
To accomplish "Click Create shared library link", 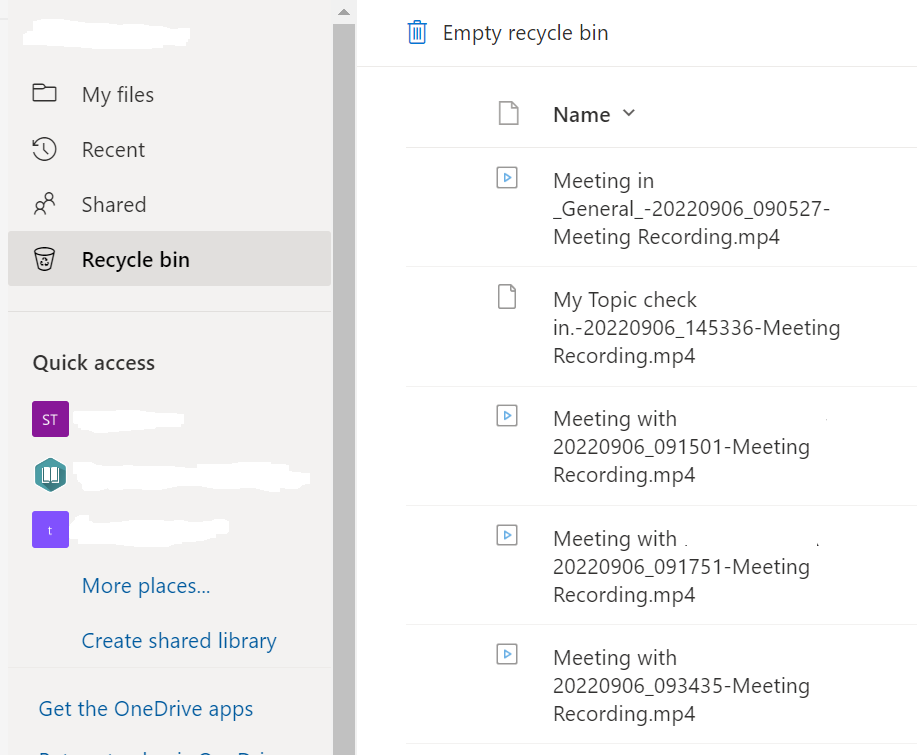I will coord(179,641).
